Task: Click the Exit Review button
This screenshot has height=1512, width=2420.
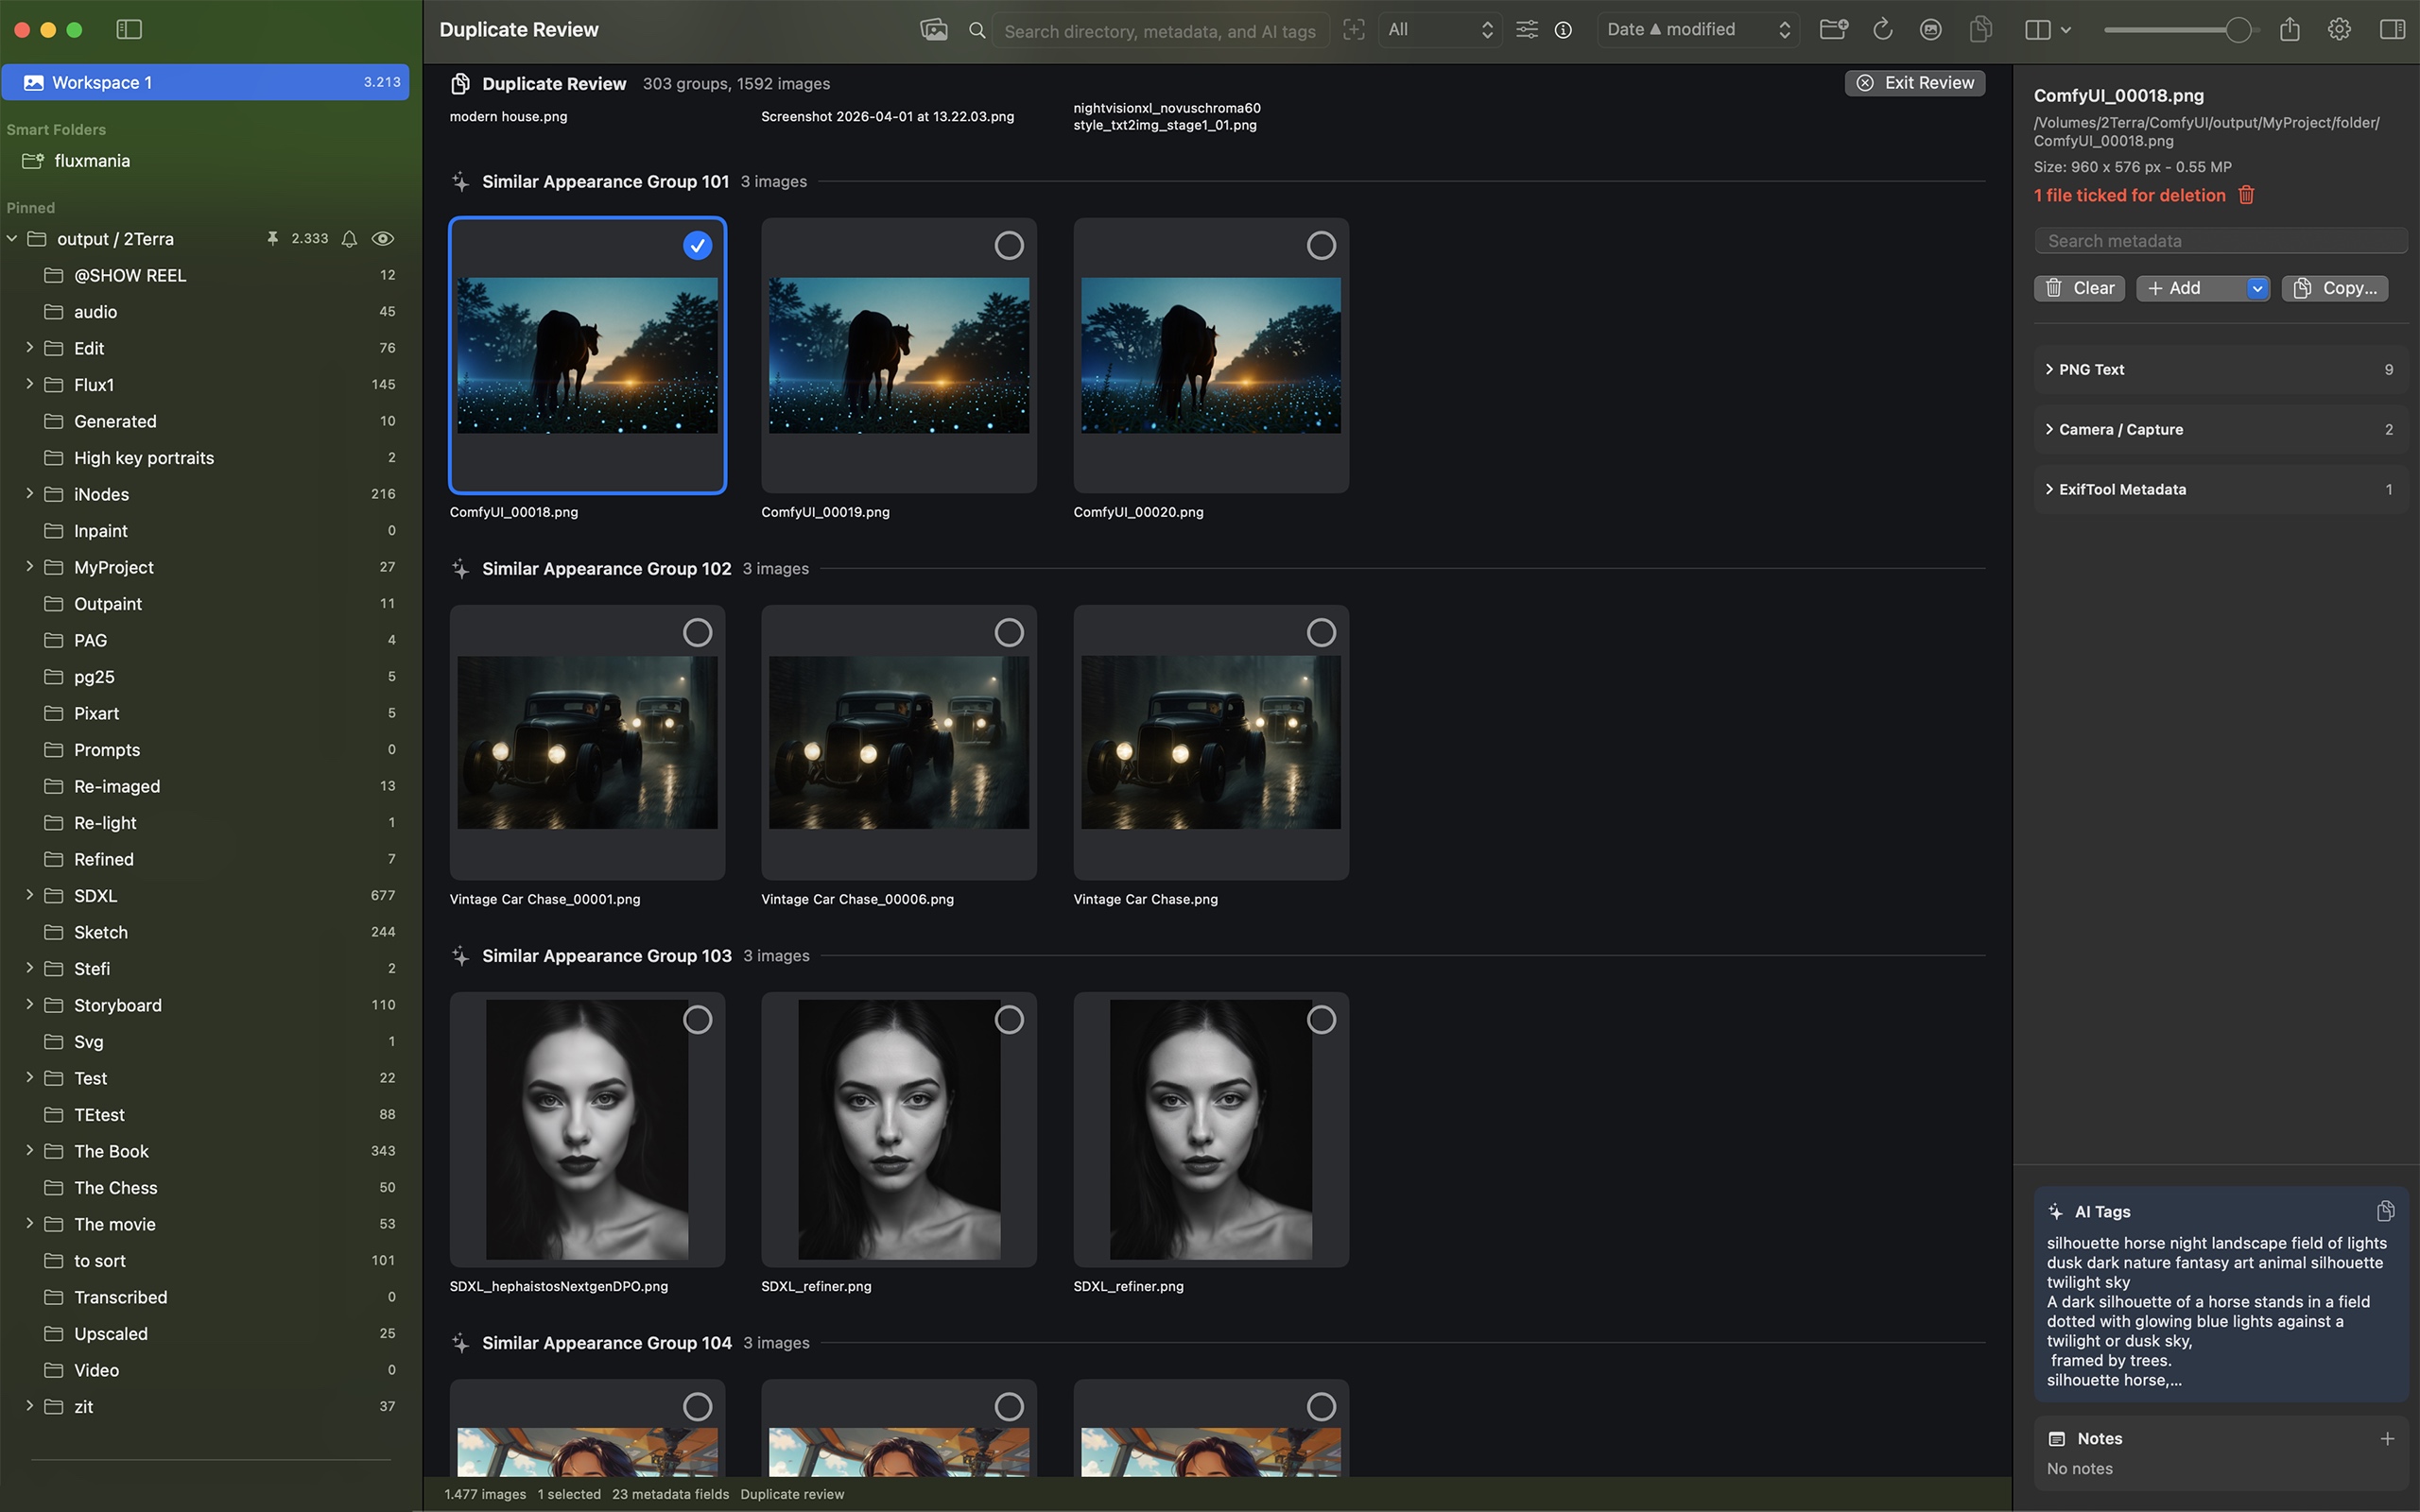Action: click(1914, 83)
